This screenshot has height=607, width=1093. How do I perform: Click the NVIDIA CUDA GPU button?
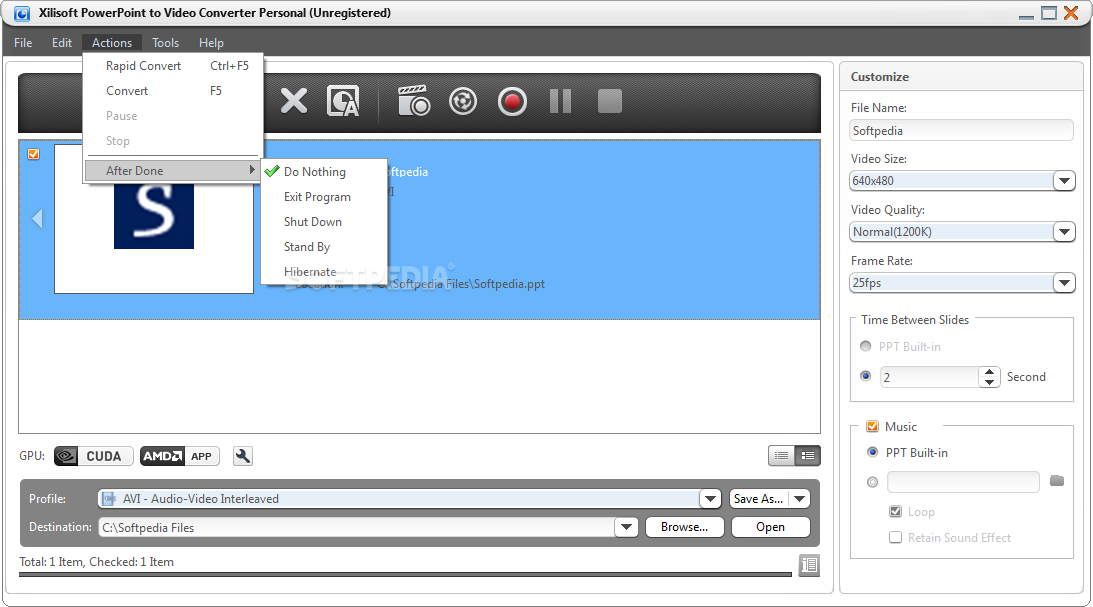[x=93, y=456]
